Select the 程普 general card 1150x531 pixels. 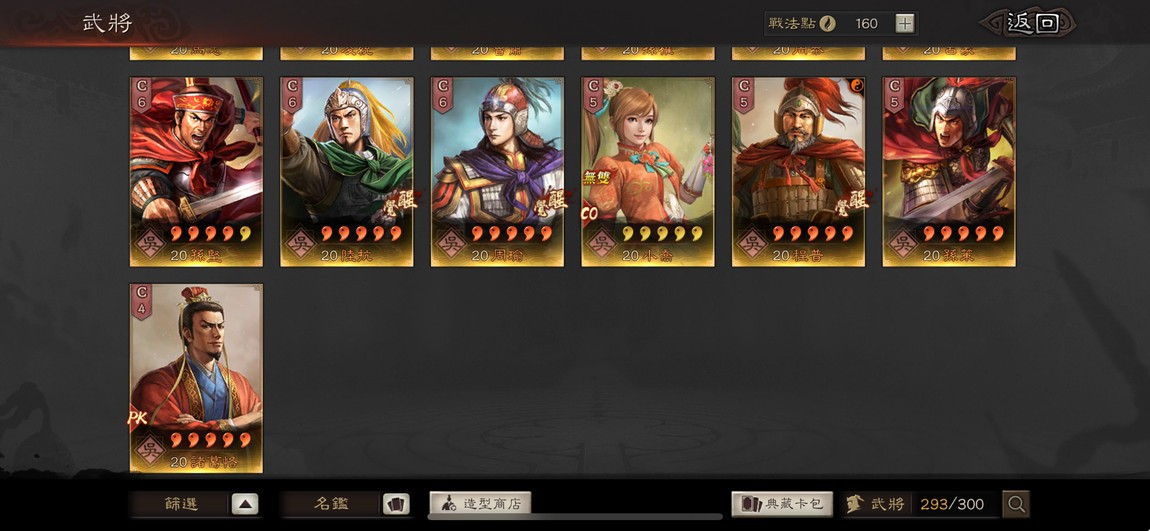[x=799, y=172]
